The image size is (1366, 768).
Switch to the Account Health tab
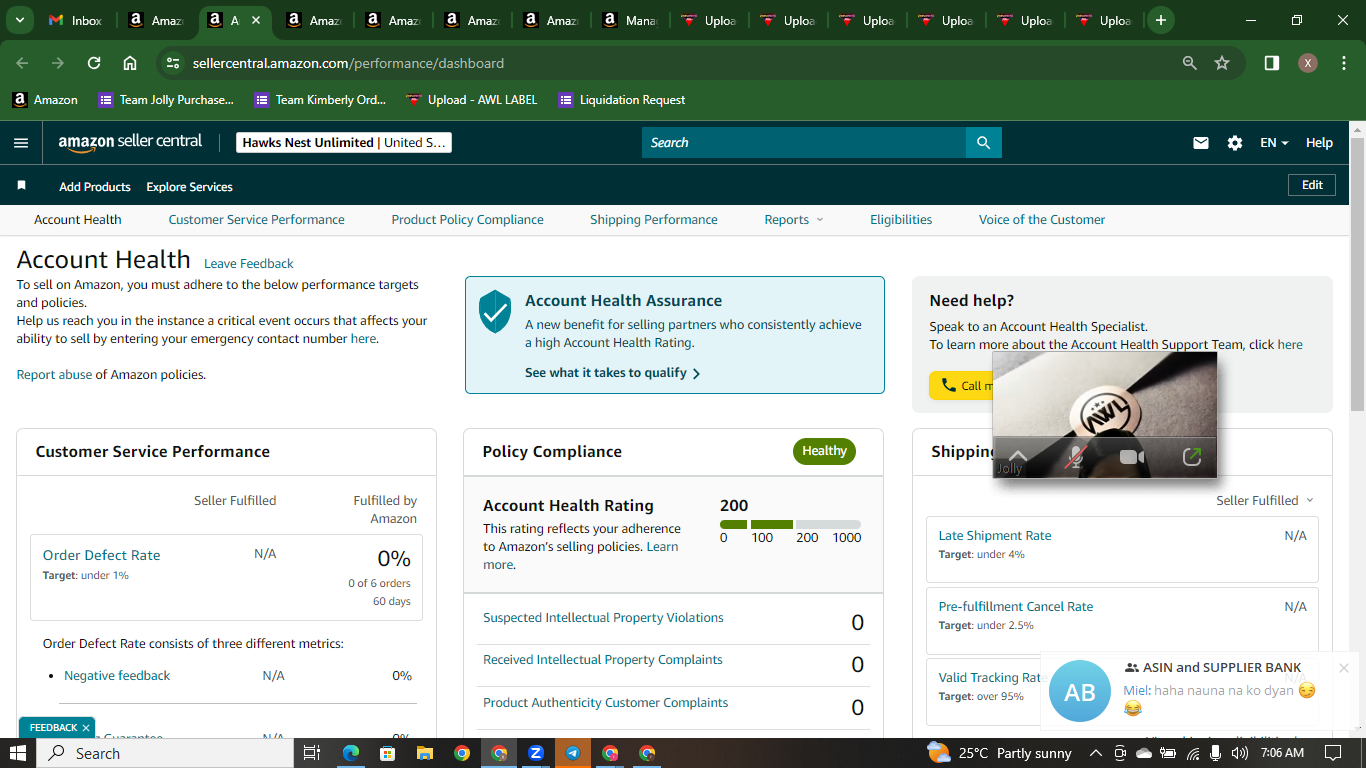click(78, 220)
